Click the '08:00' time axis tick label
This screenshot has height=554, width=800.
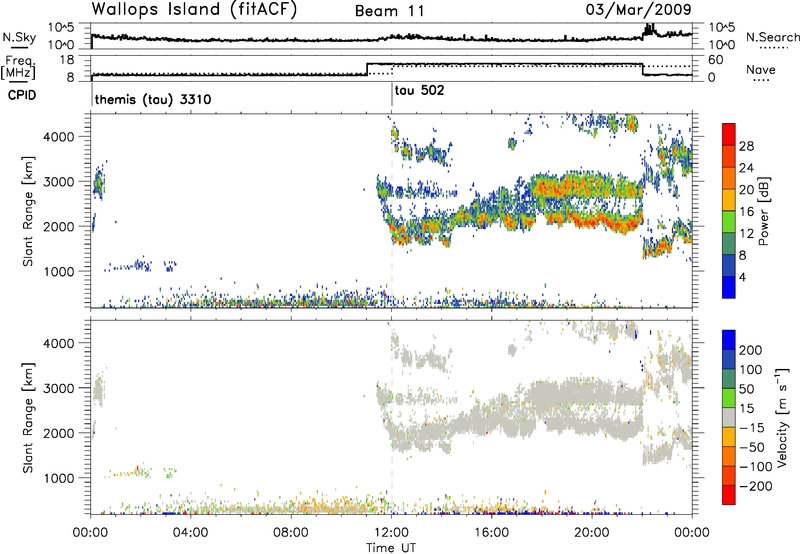point(291,533)
